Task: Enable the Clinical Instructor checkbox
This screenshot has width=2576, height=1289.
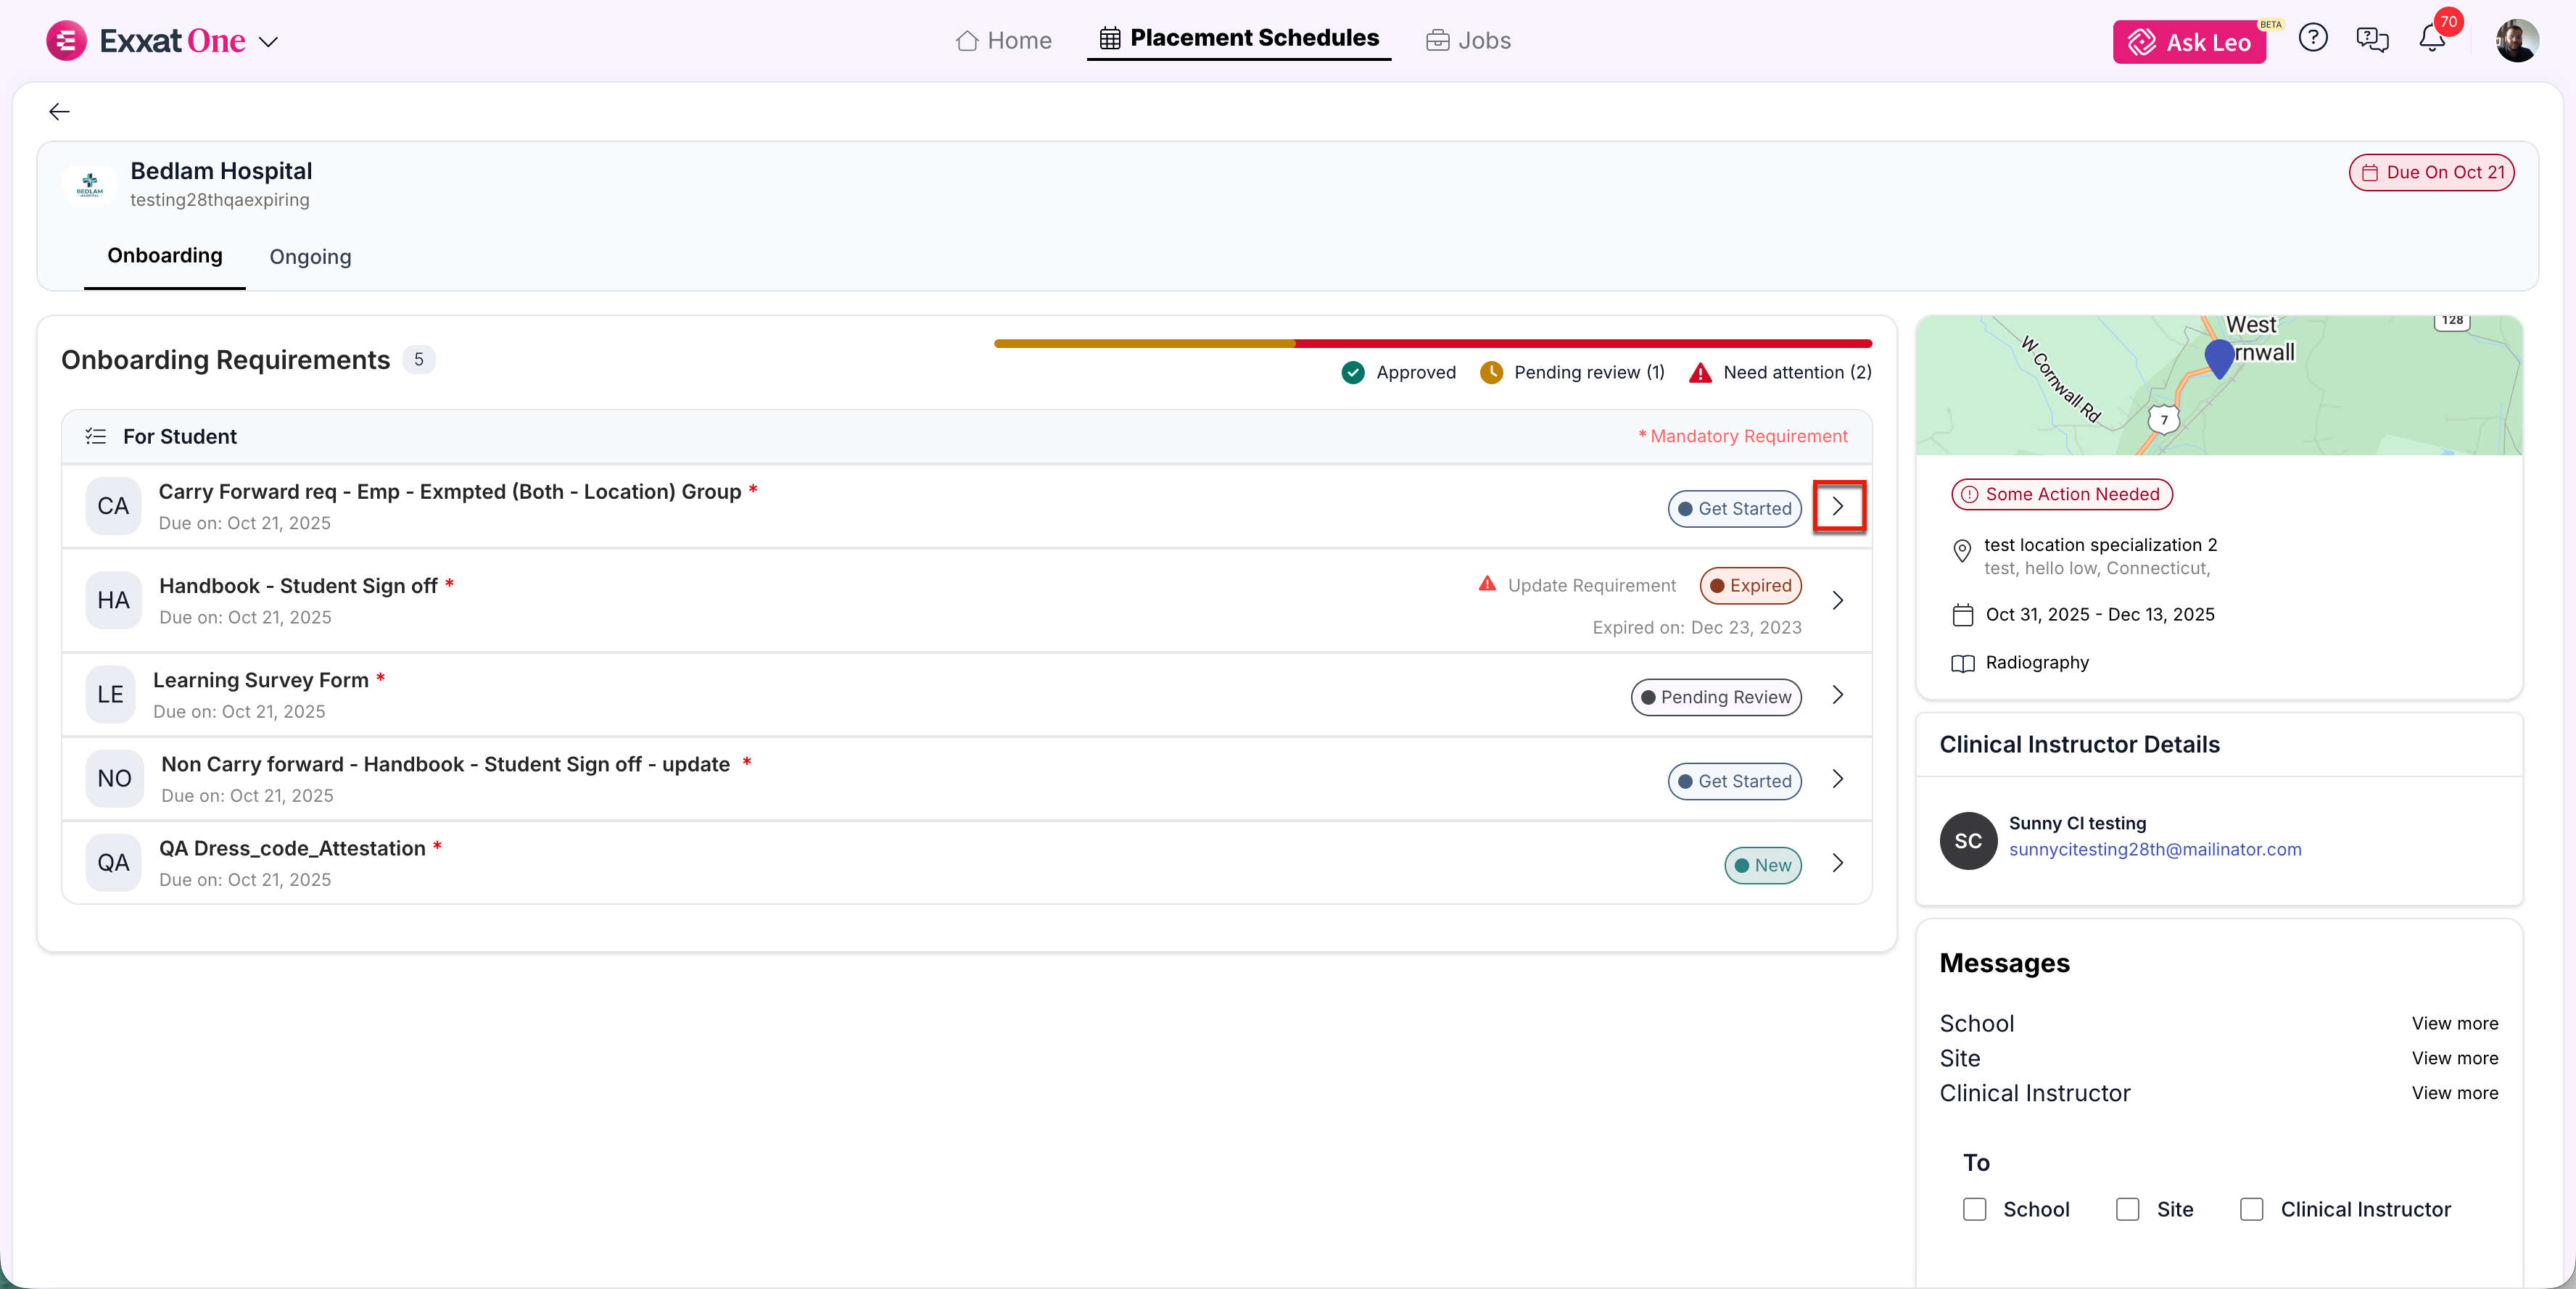Action: pos(2251,1209)
